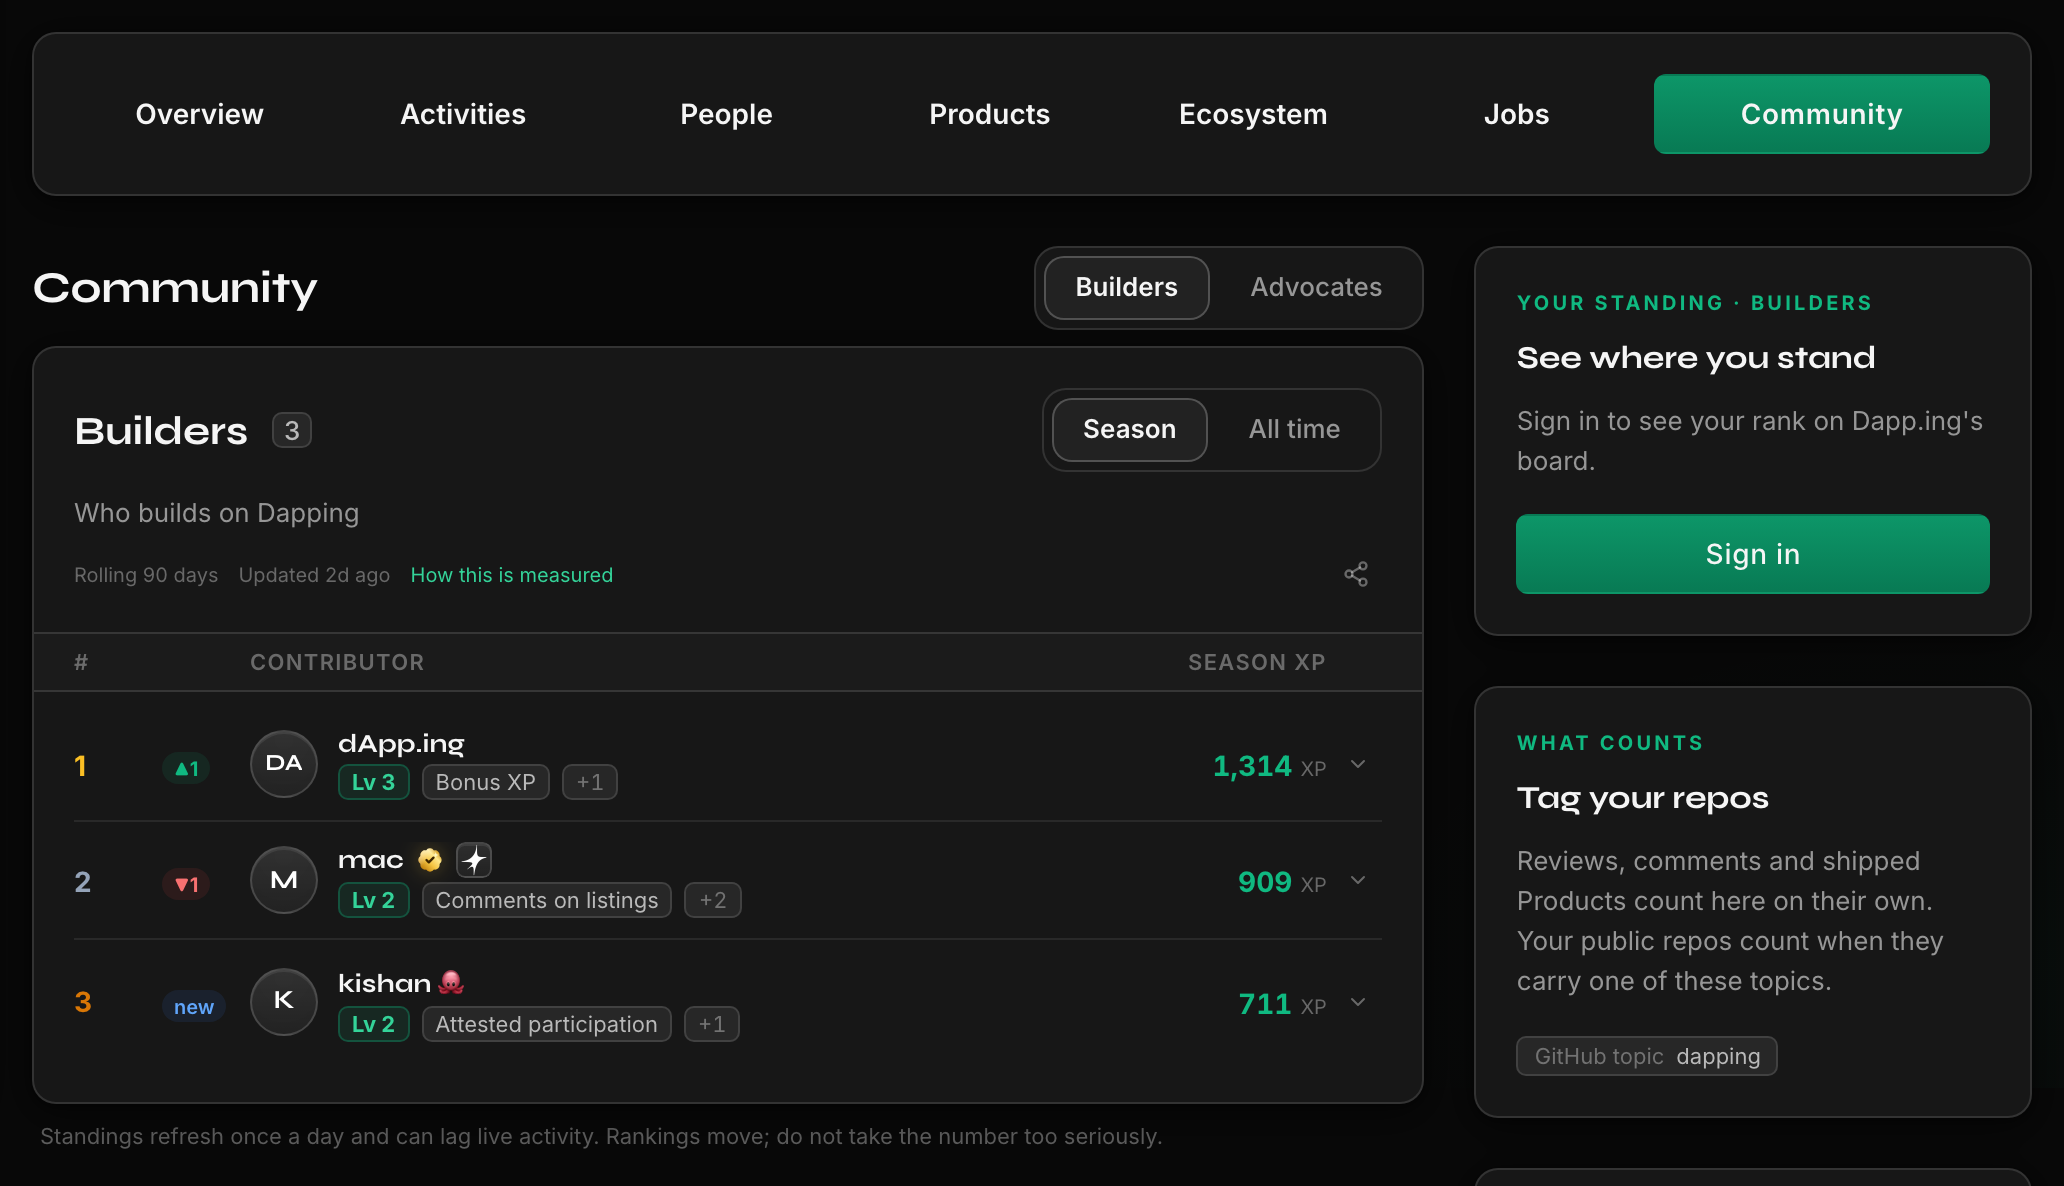2064x1186 pixels.
Task: Expand dApp.ing's XP breakdown chevron
Action: click(1358, 765)
